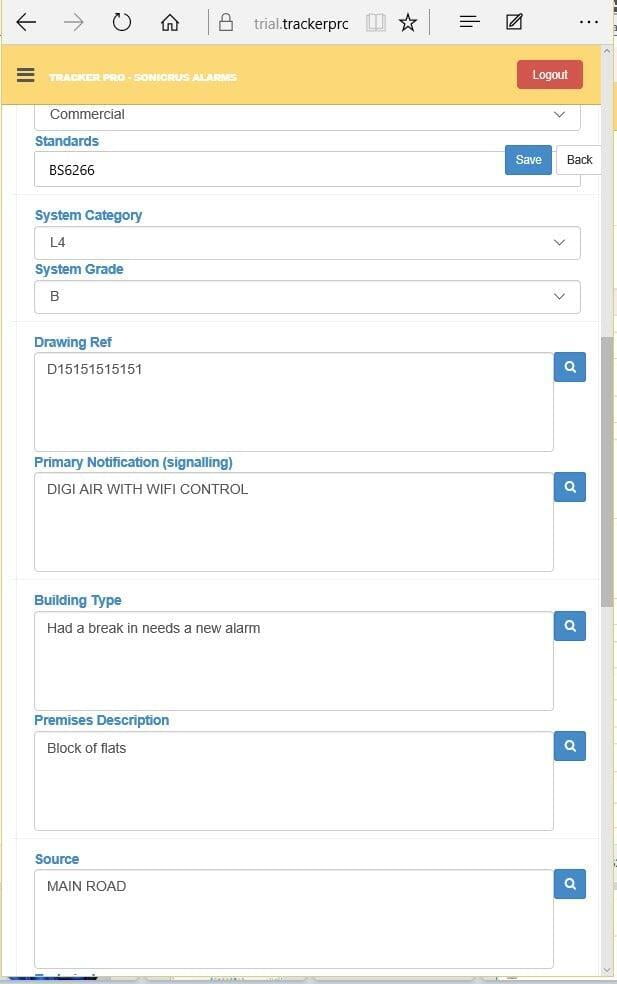Navigate back with browser arrow
Screen dimensions: 617x984
[27, 22]
